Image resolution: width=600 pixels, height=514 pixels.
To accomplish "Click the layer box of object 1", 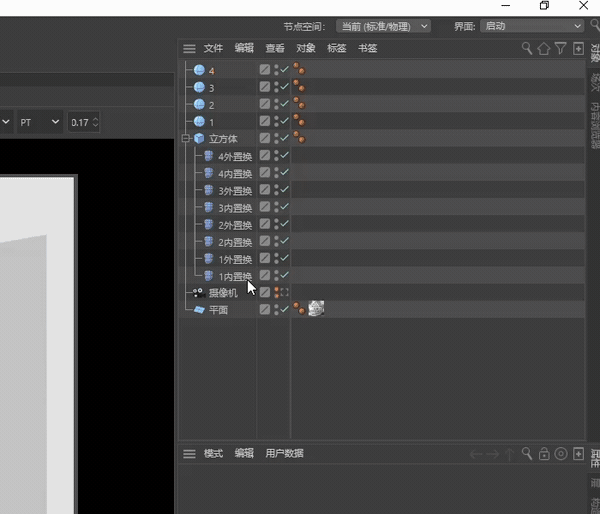I will coord(265,121).
